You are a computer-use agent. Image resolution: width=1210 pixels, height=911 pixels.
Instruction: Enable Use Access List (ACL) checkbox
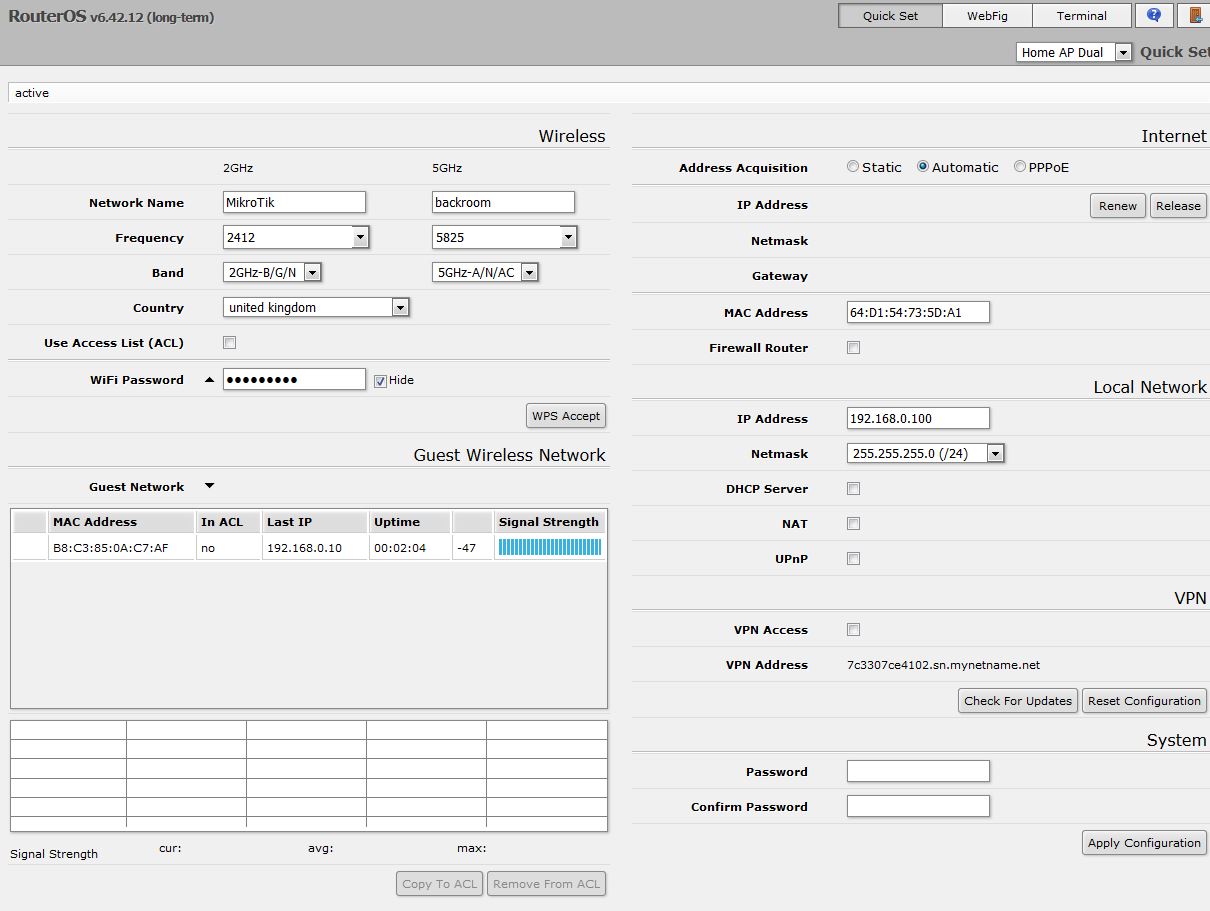tap(229, 343)
